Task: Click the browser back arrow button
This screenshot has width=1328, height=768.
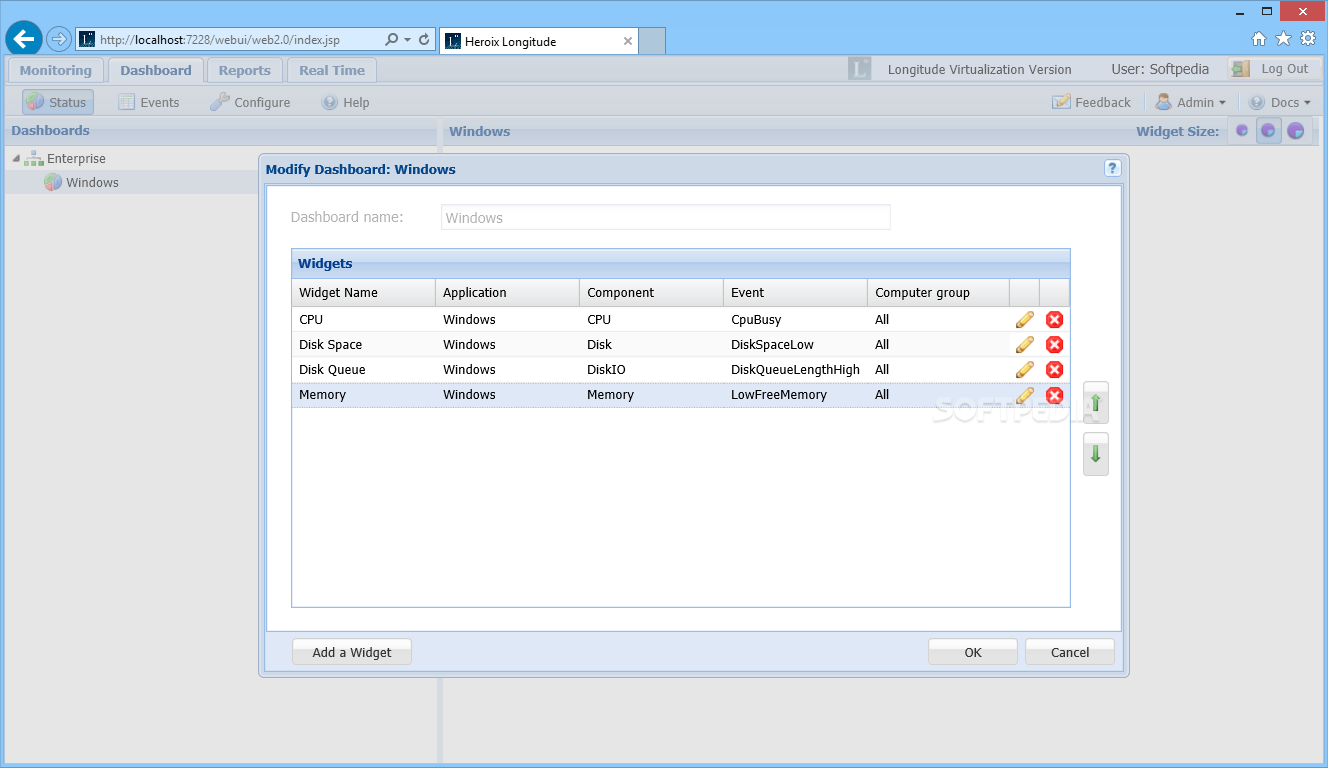Action: pyautogui.click(x=24, y=40)
